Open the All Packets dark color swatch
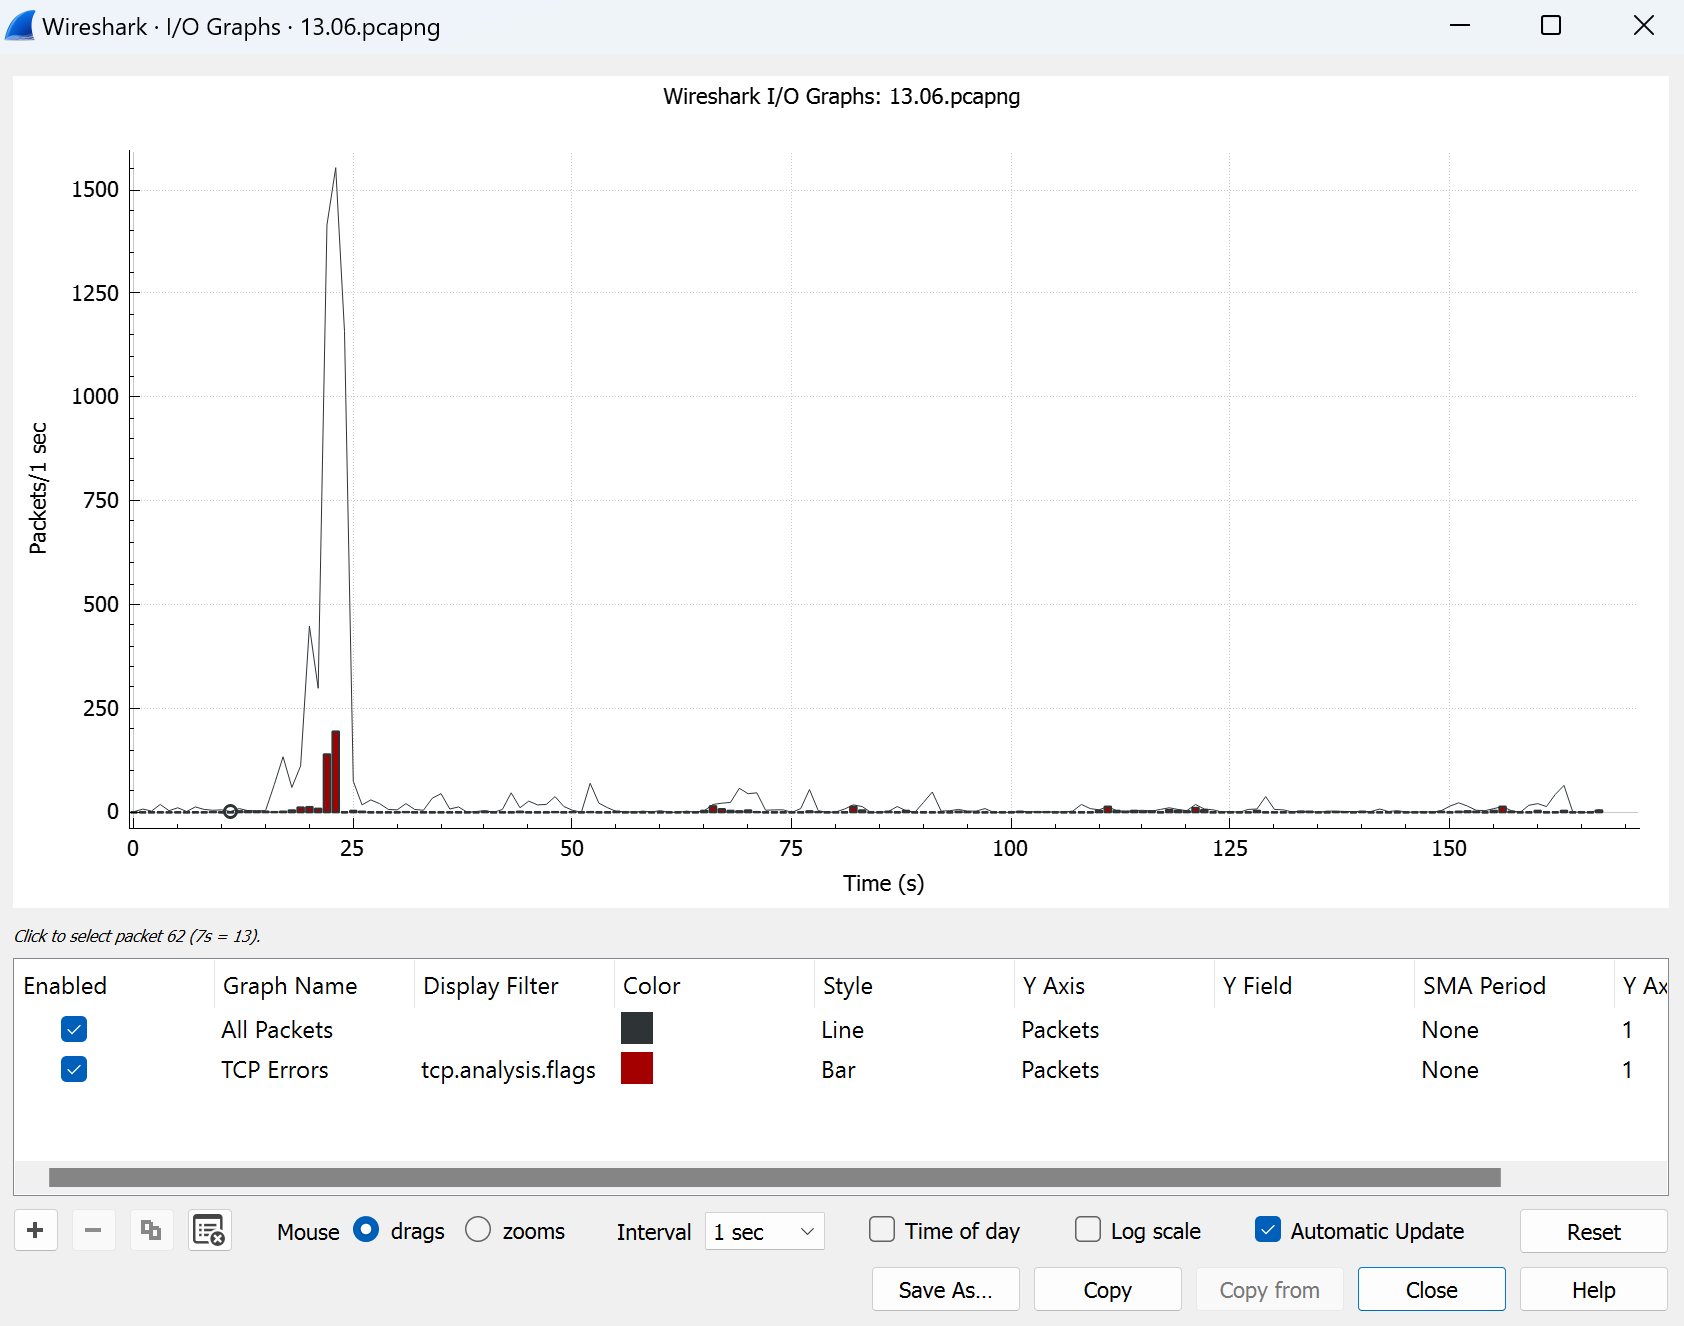Image resolution: width=1684 pixels, height=1326 pixels. (x=637, y=1028)
